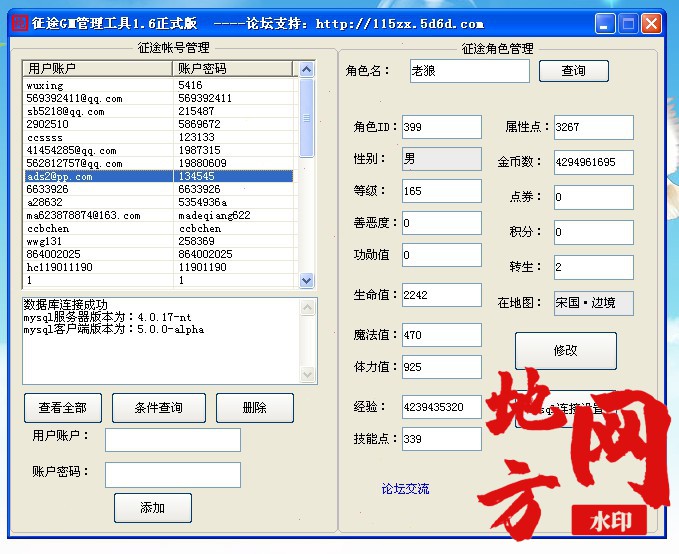This screenshot has width=679, height=554.
Task: Click the 性别 field showing 男
Action: [x=442, y=159]
